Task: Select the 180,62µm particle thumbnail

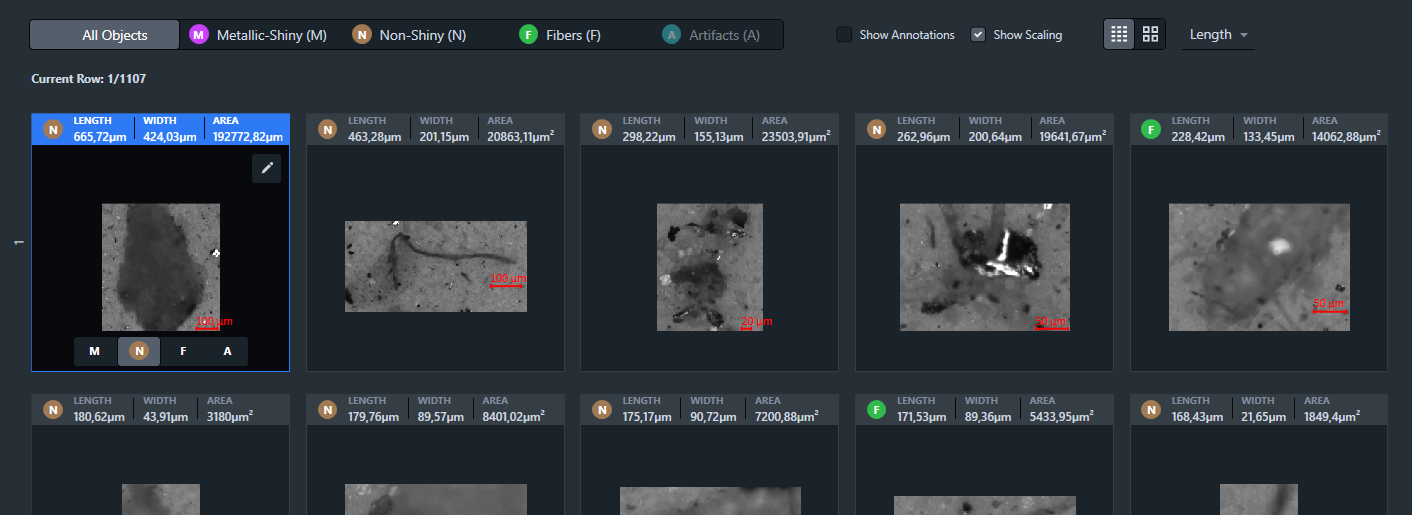Action: point(161,499)
